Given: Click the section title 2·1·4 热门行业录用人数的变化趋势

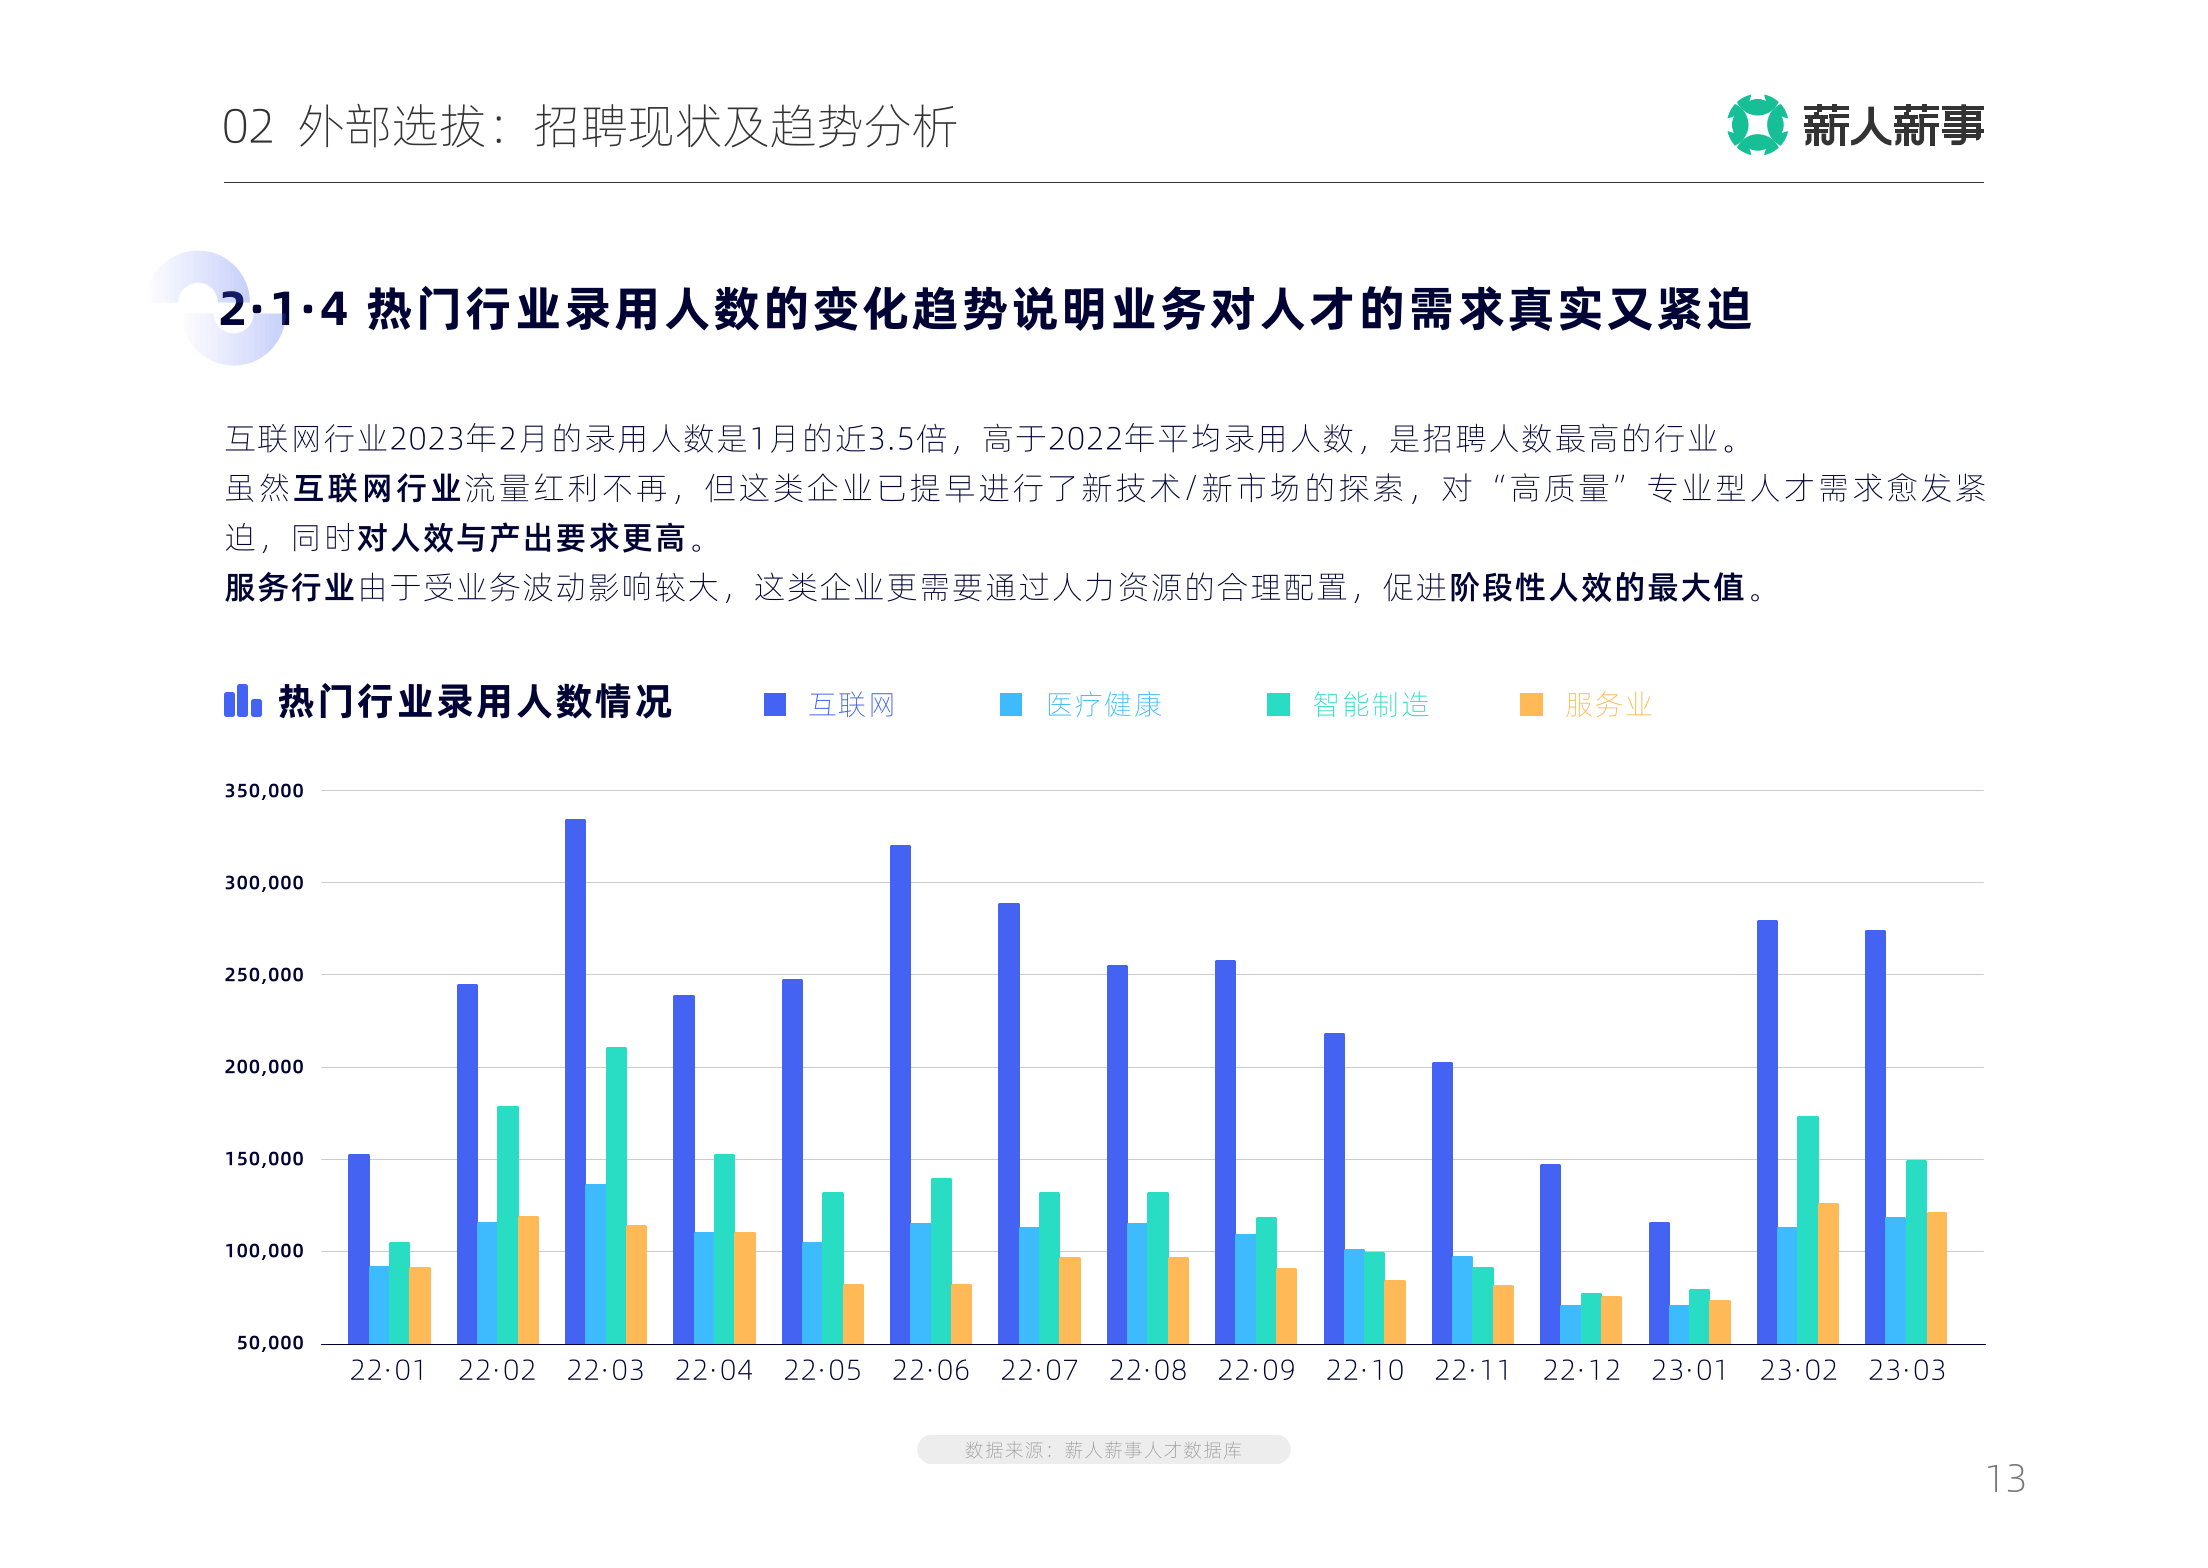Looking at the screenshot, I should (984, 309).
